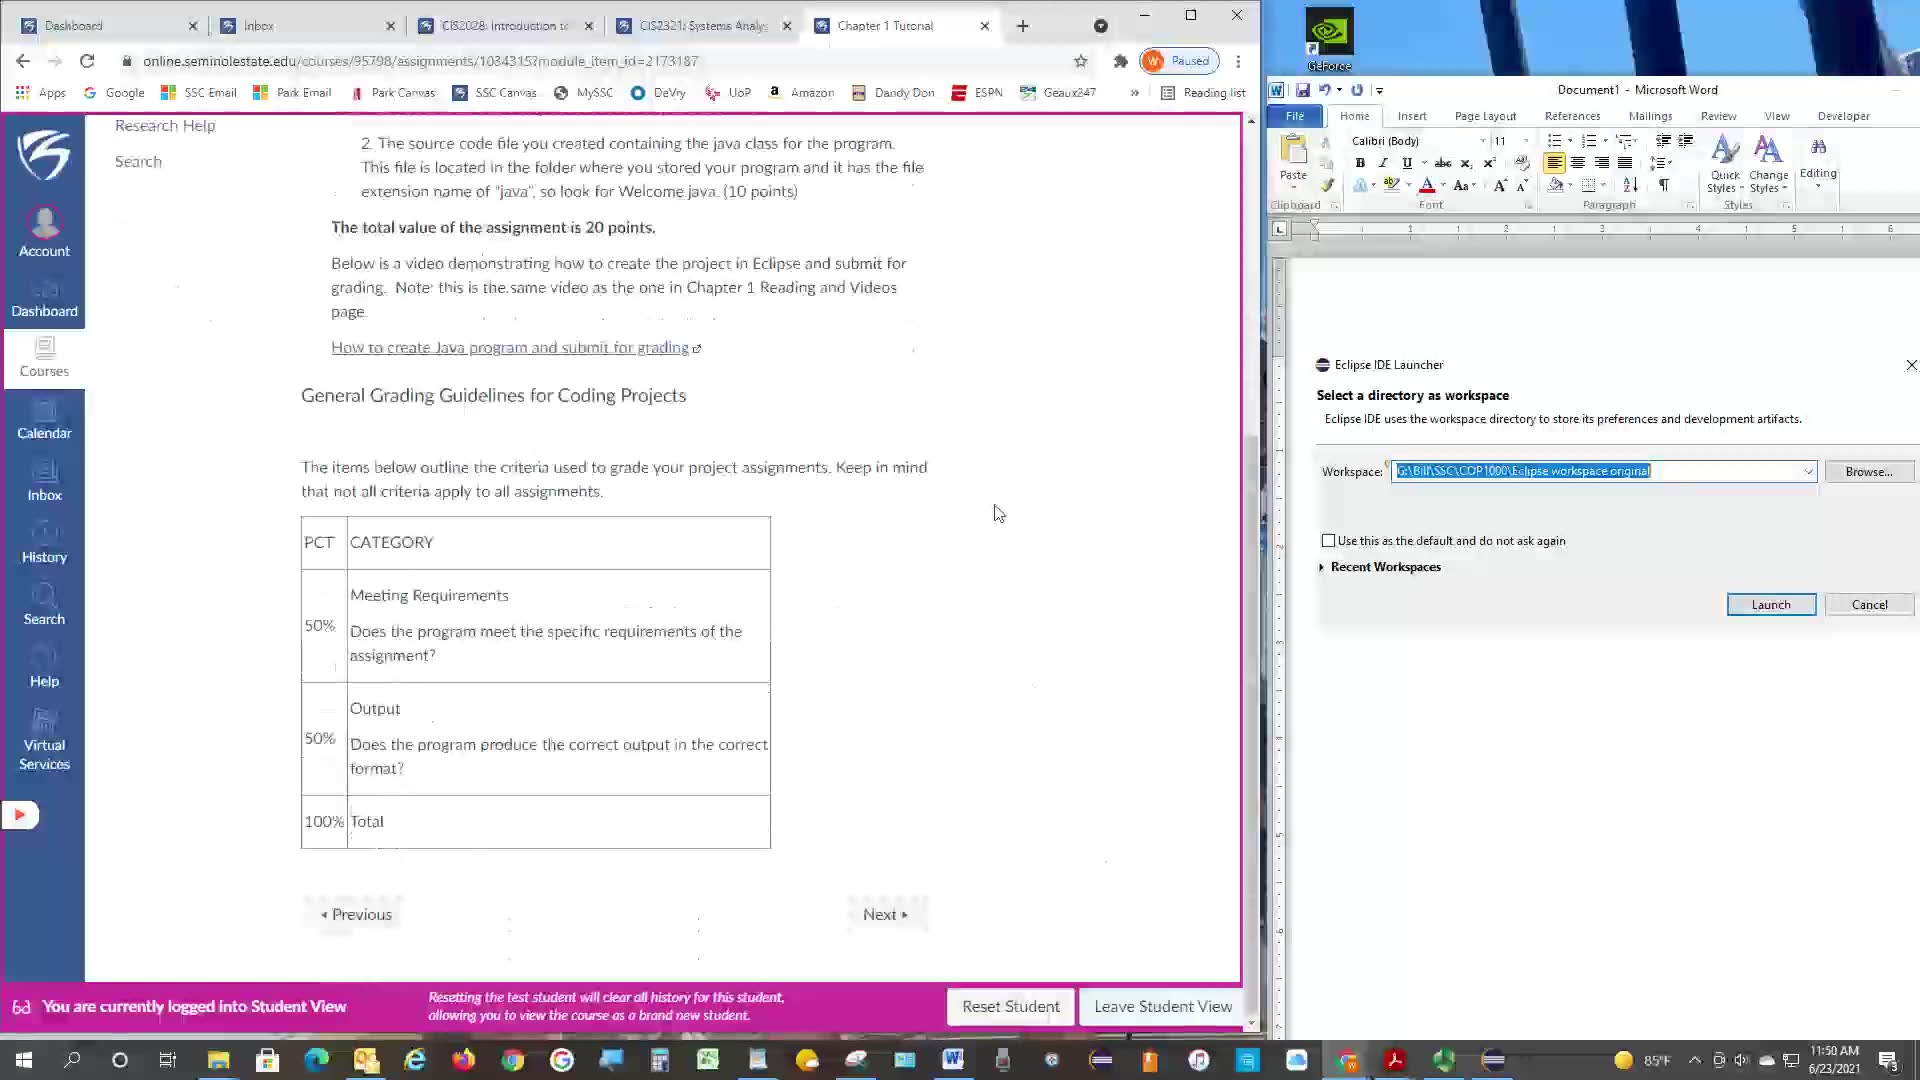Switch to Page Layout ribbon tab
The height and width of the screenshot is (1080, 1920).
pos(1485,116)
